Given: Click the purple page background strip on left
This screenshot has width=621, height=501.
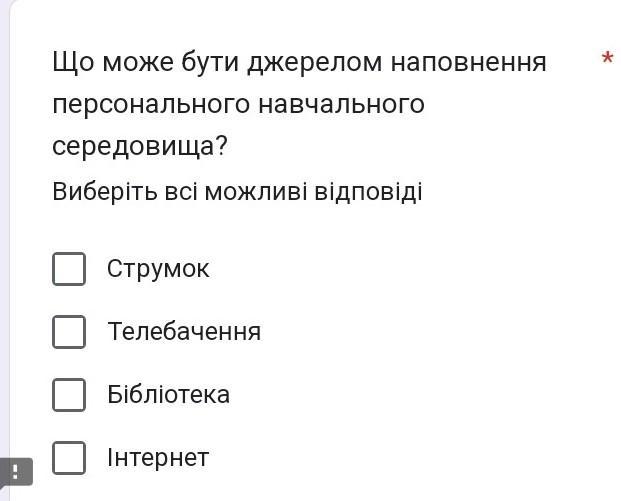Looking at the screenshot, I should 4,238.
